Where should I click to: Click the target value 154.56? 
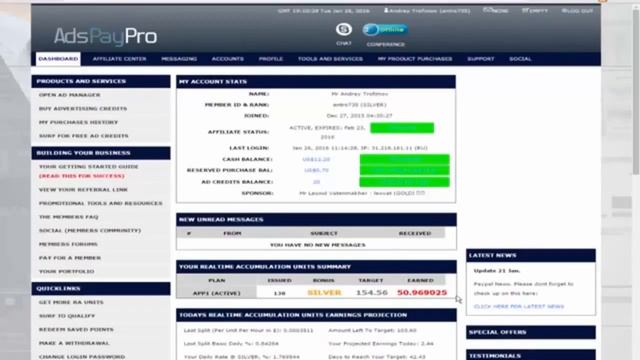(x=371, y=293)
